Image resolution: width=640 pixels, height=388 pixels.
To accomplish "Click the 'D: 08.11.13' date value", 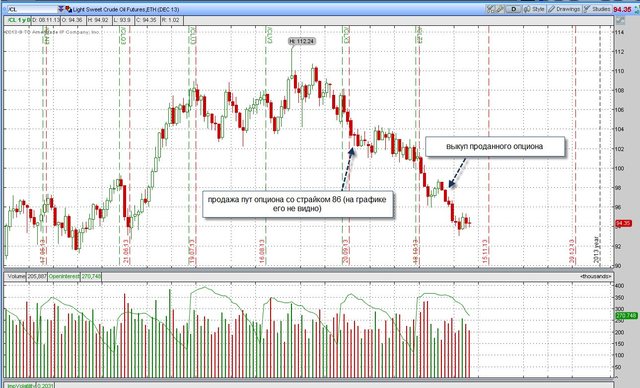I will [46, 20].
